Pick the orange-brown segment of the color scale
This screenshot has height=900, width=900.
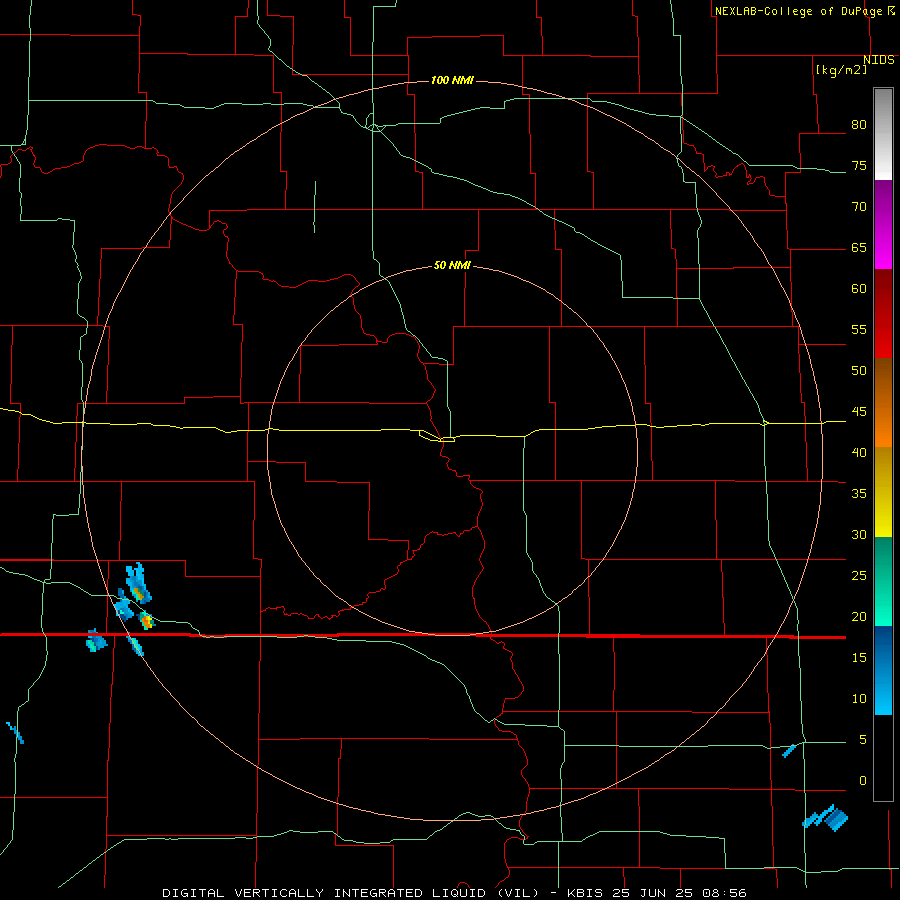[883, 402]
